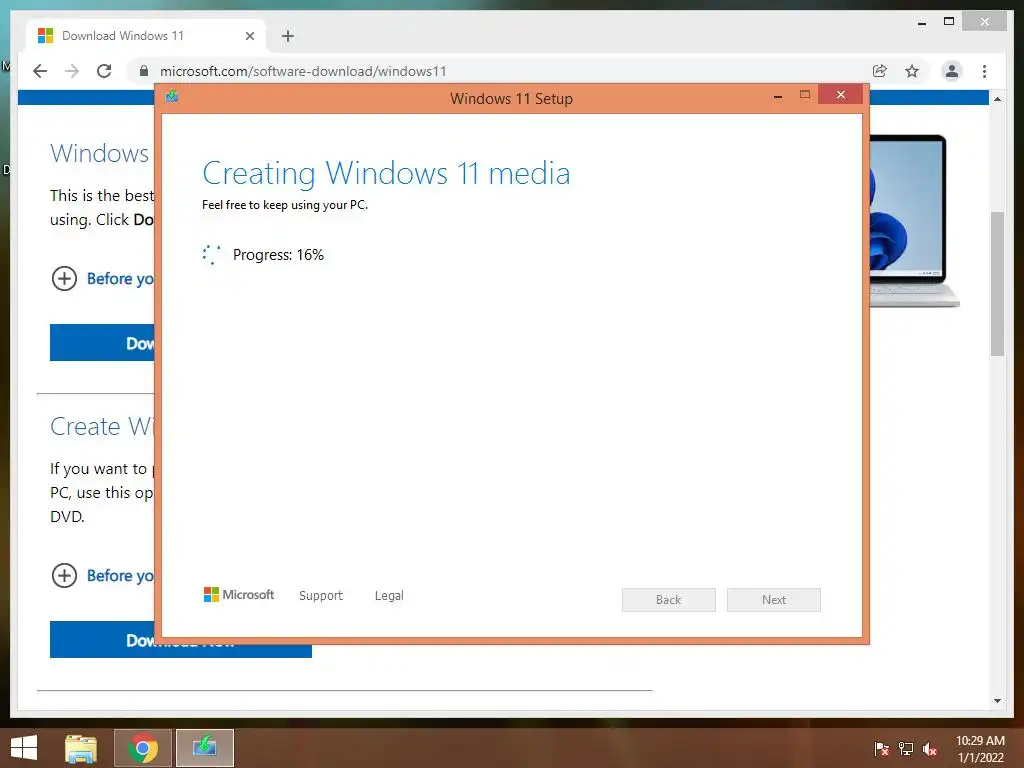Click the address bar URL
This screenshot has width=1024, height=768.
[x=303, y=71]
